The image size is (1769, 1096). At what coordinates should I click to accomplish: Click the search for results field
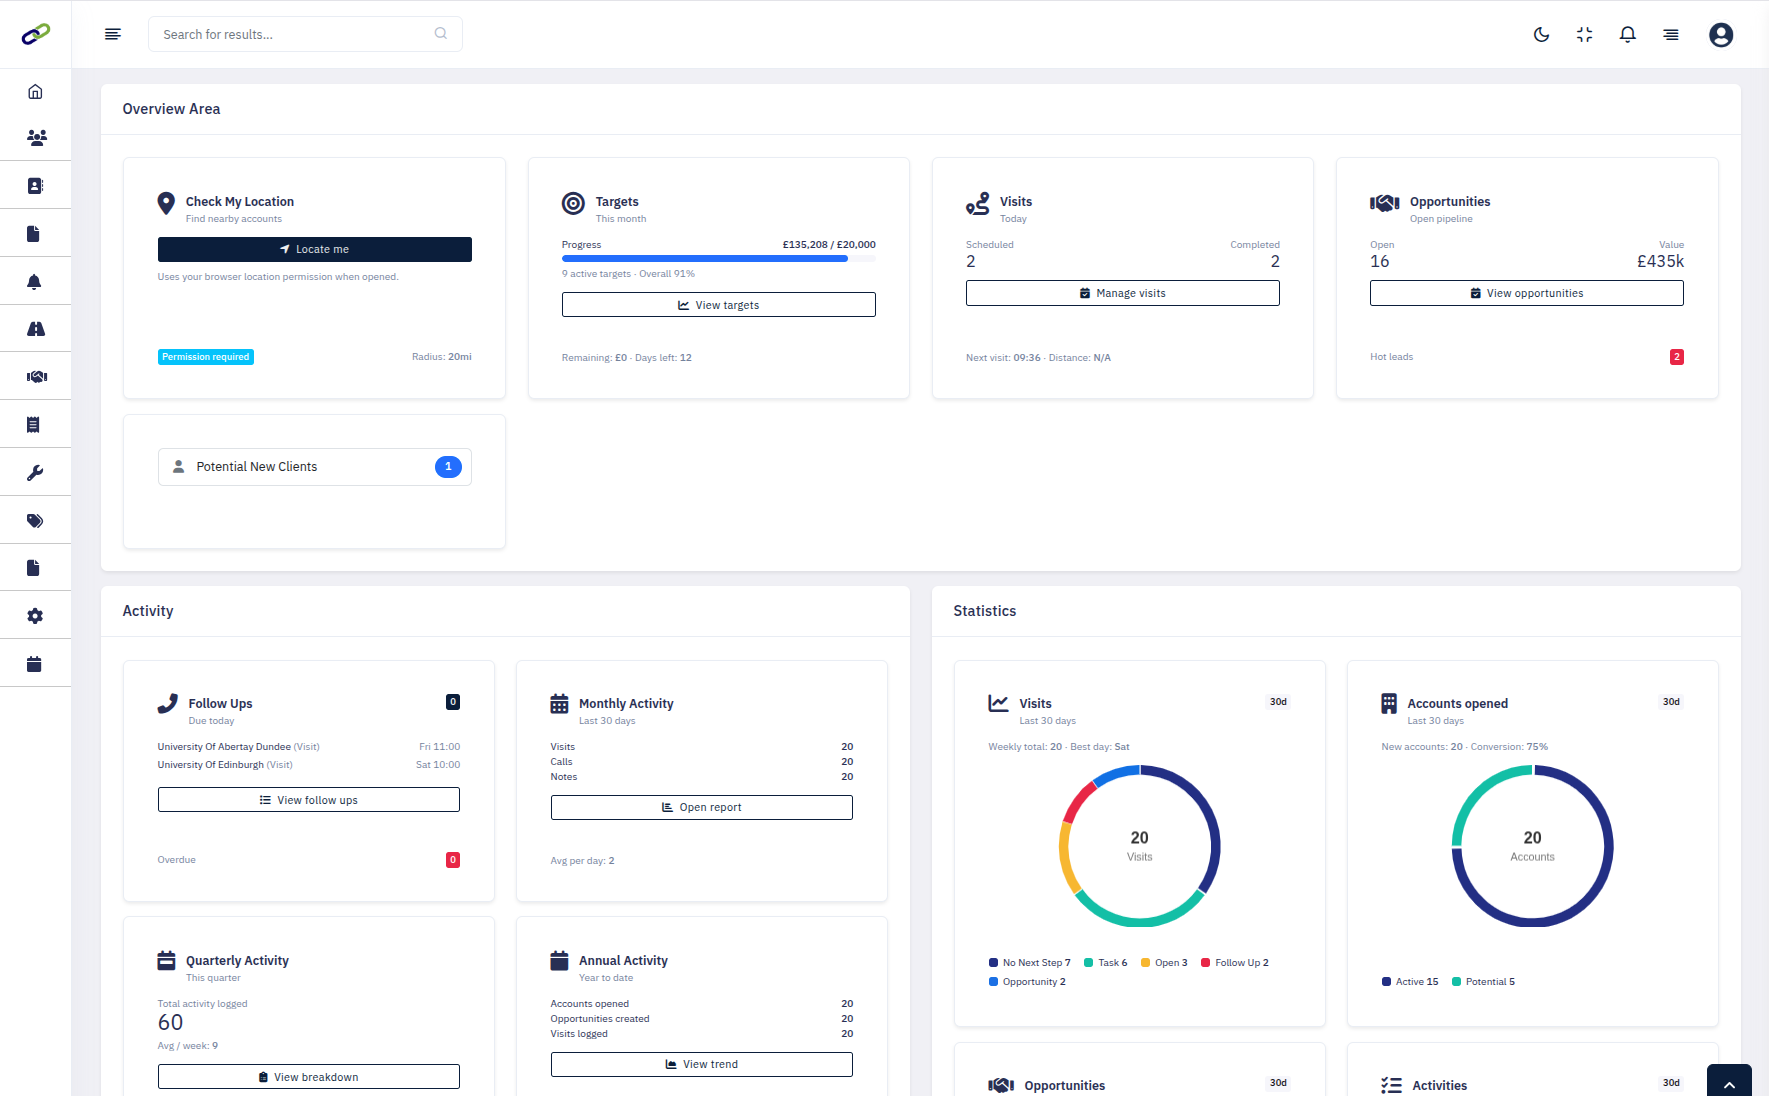(305, 34)
